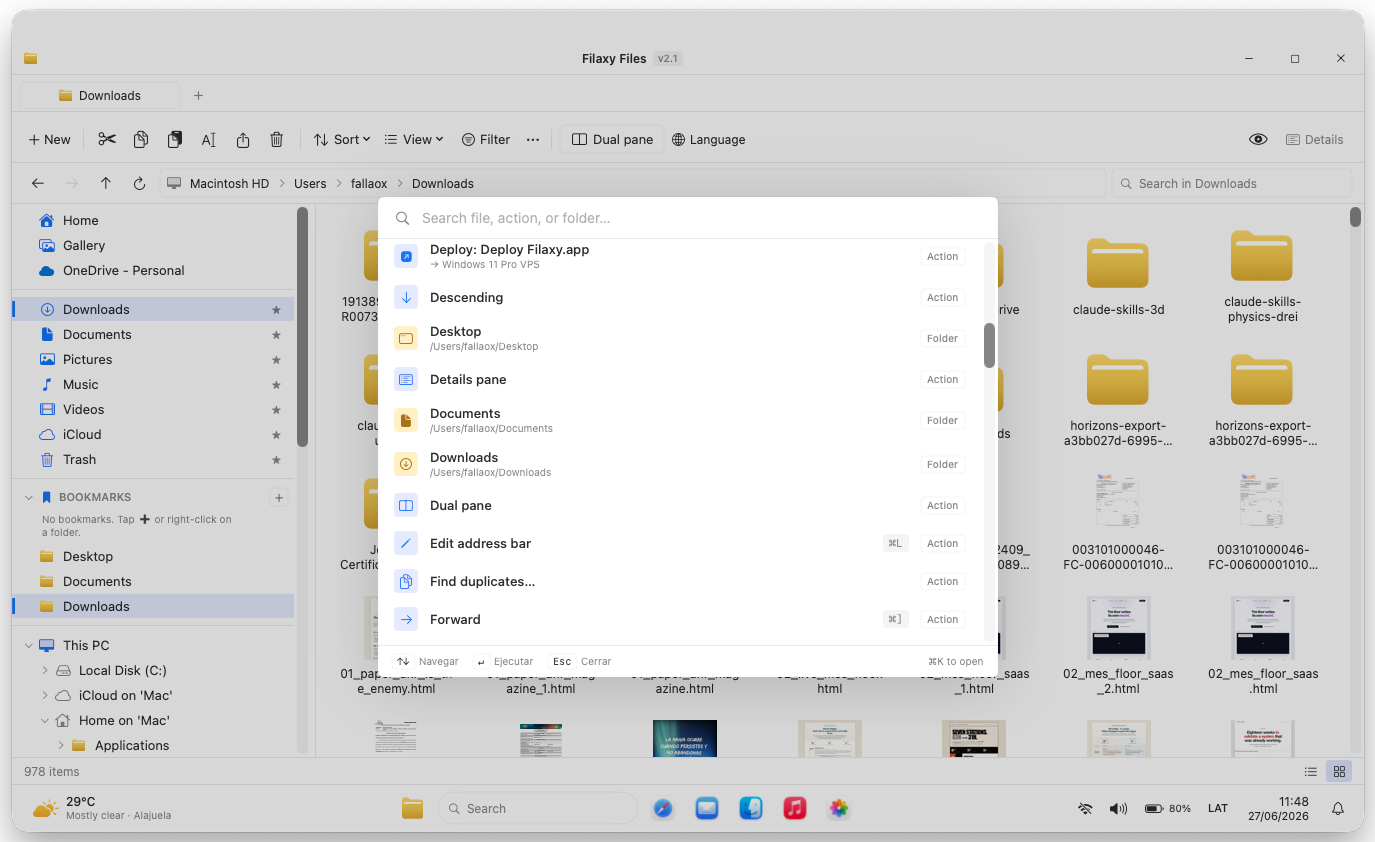The height and width of the screenshot is (842, 1375).
Task: Open Safari from the taskbar
Action: [663, 808]
